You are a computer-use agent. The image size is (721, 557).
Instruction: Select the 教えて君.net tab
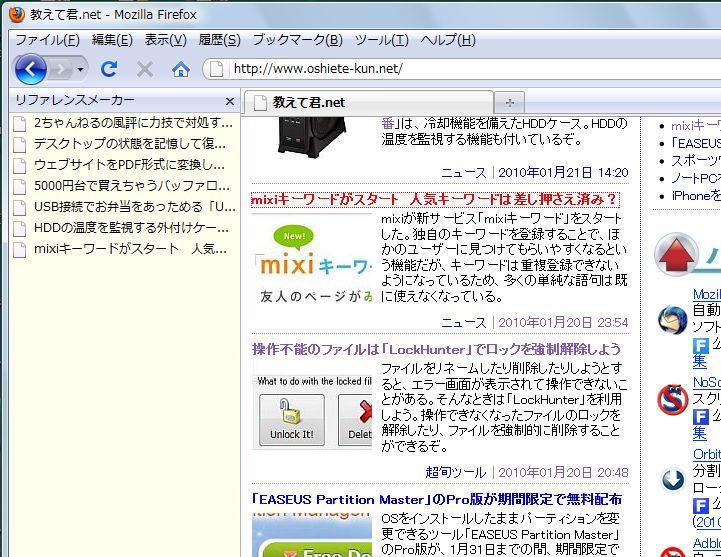click(x=369, y=102)
